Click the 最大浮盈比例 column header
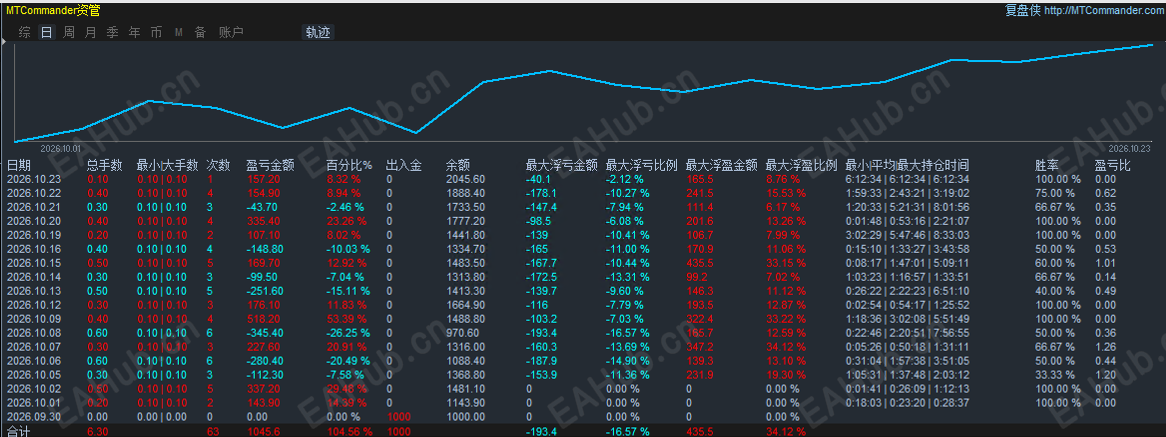Screen dimensions: 1166x437 (x=802, y=165)
